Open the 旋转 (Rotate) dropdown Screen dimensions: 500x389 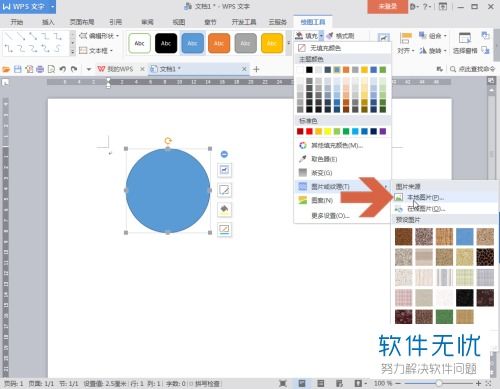(x=432, y=51)
